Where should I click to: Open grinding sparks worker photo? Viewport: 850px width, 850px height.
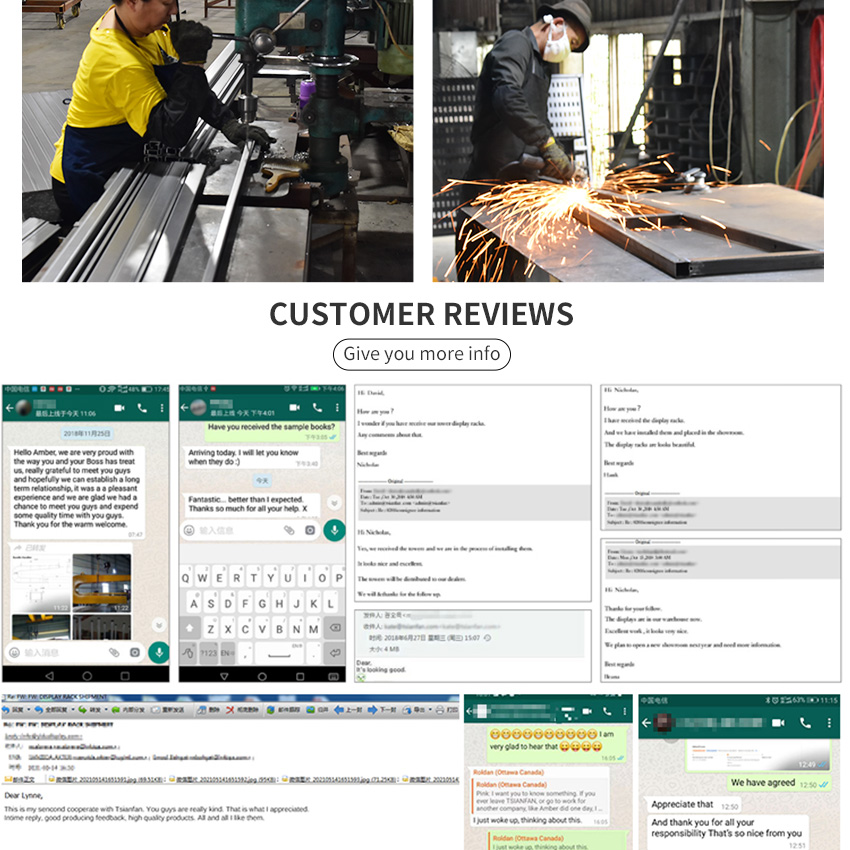[x=628, y=140]
